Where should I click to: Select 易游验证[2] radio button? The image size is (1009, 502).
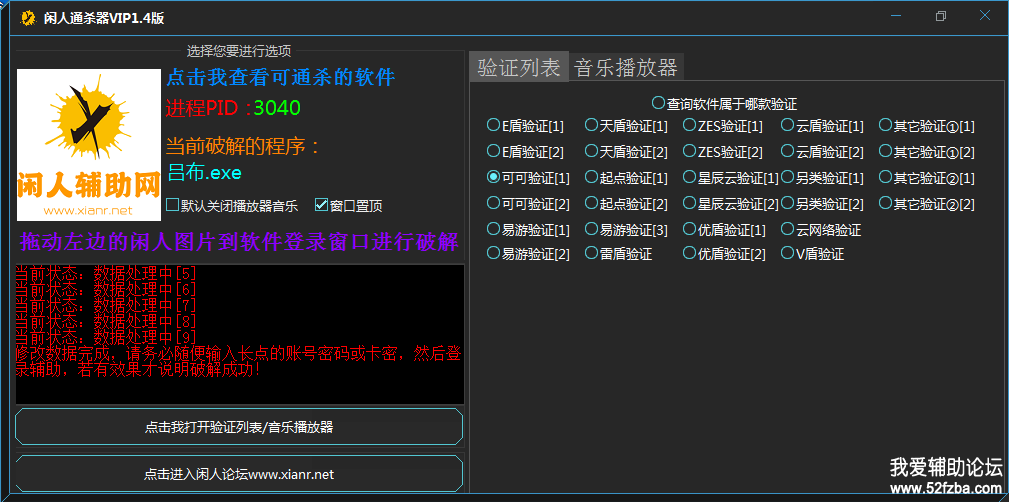[529, 254]
